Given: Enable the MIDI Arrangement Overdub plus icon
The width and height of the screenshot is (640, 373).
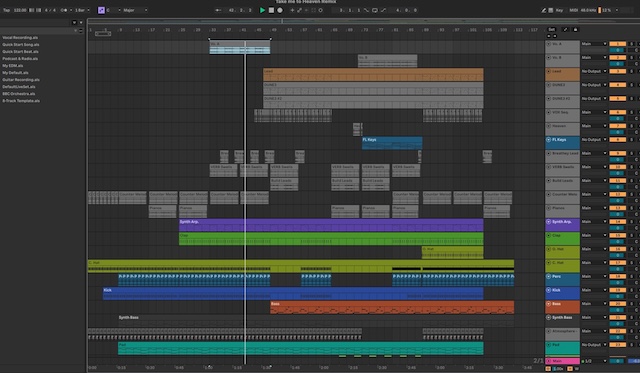Looking at the screenshot, I should click(x=292, y=10).
